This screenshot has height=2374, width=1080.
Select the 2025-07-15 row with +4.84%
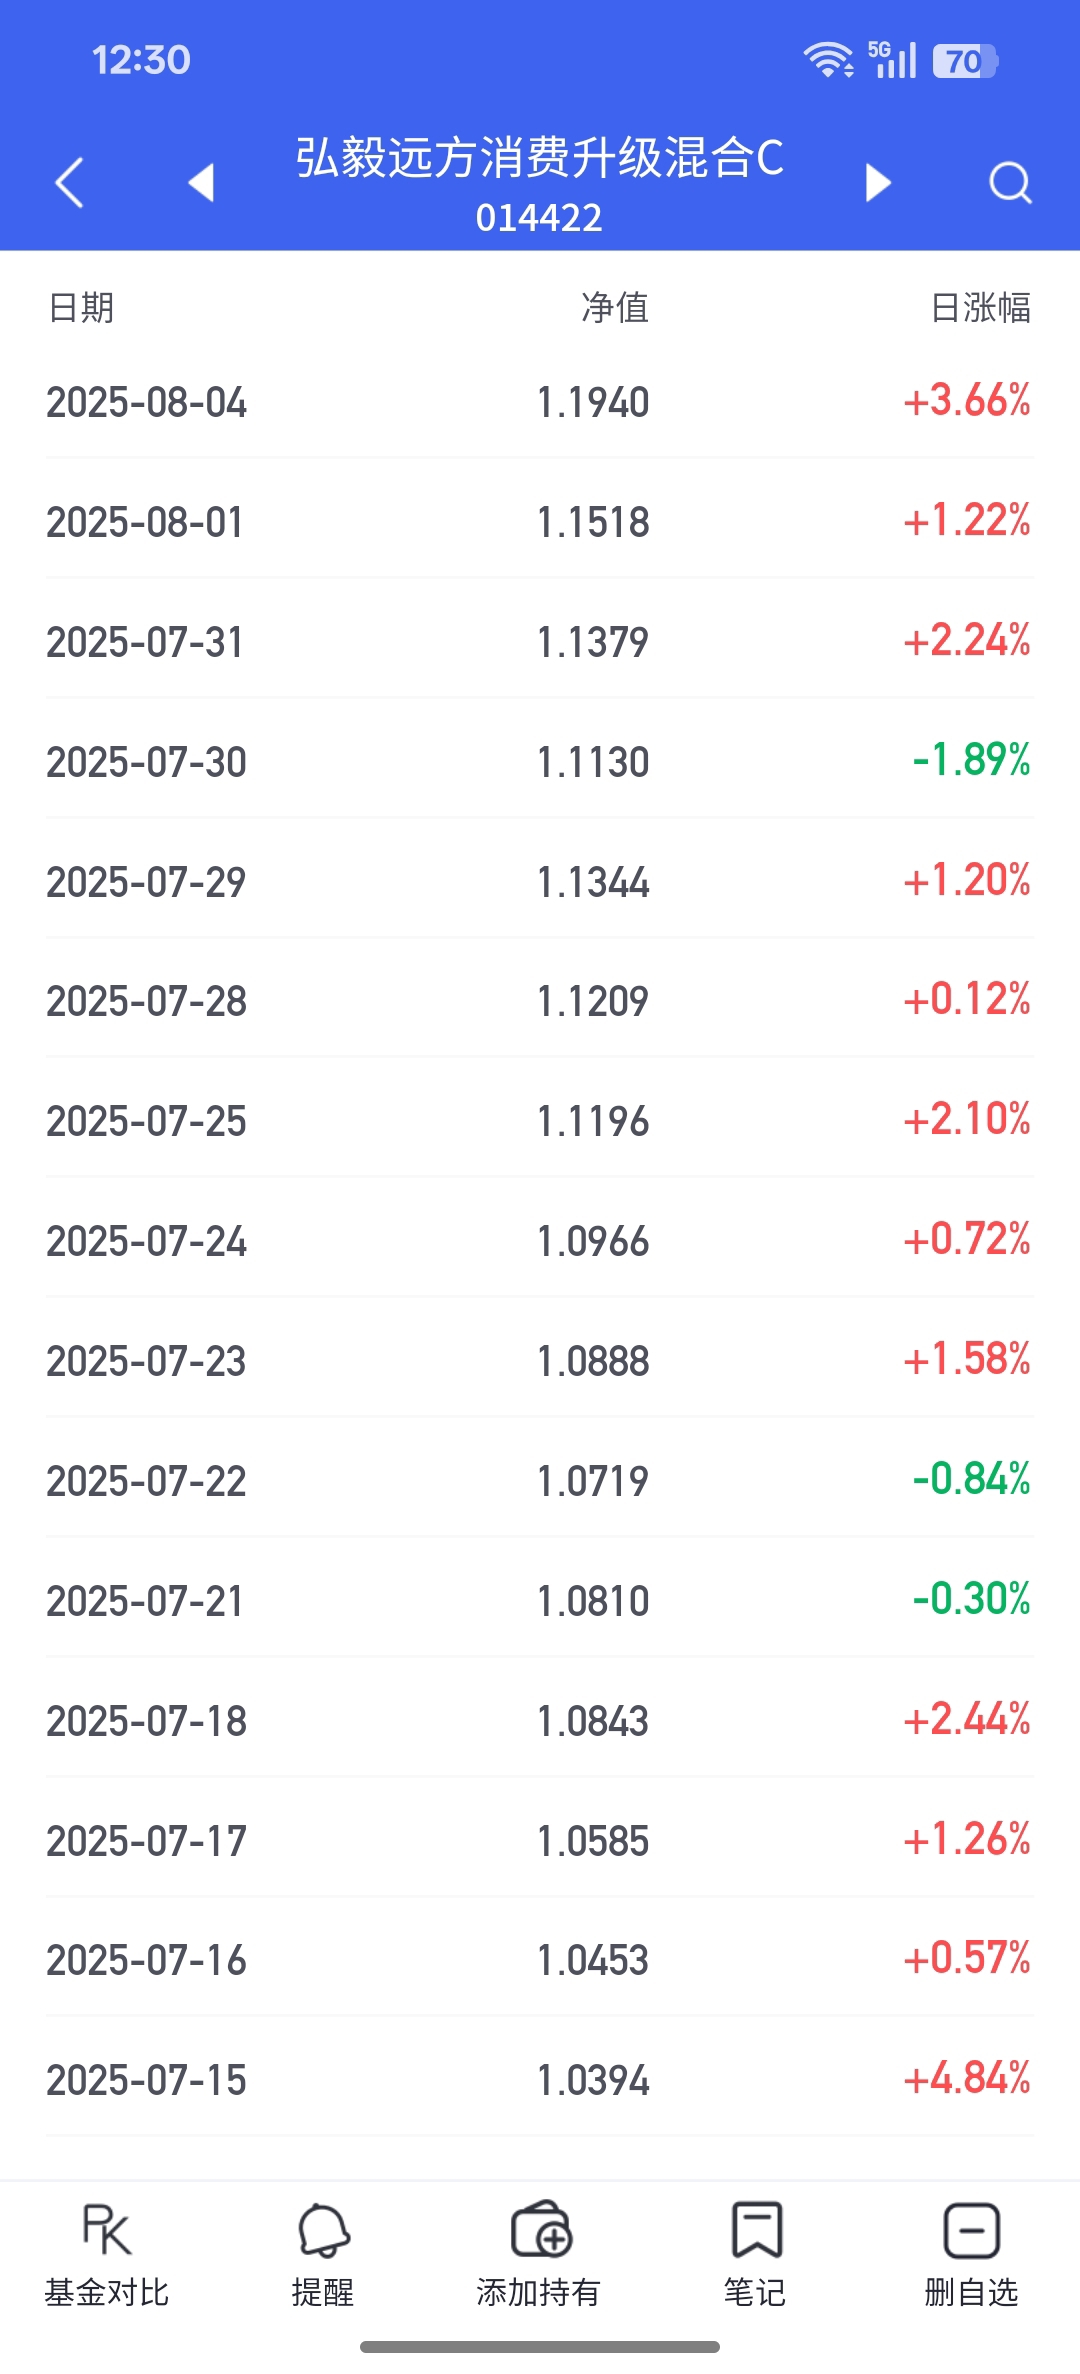[540, 2080]
